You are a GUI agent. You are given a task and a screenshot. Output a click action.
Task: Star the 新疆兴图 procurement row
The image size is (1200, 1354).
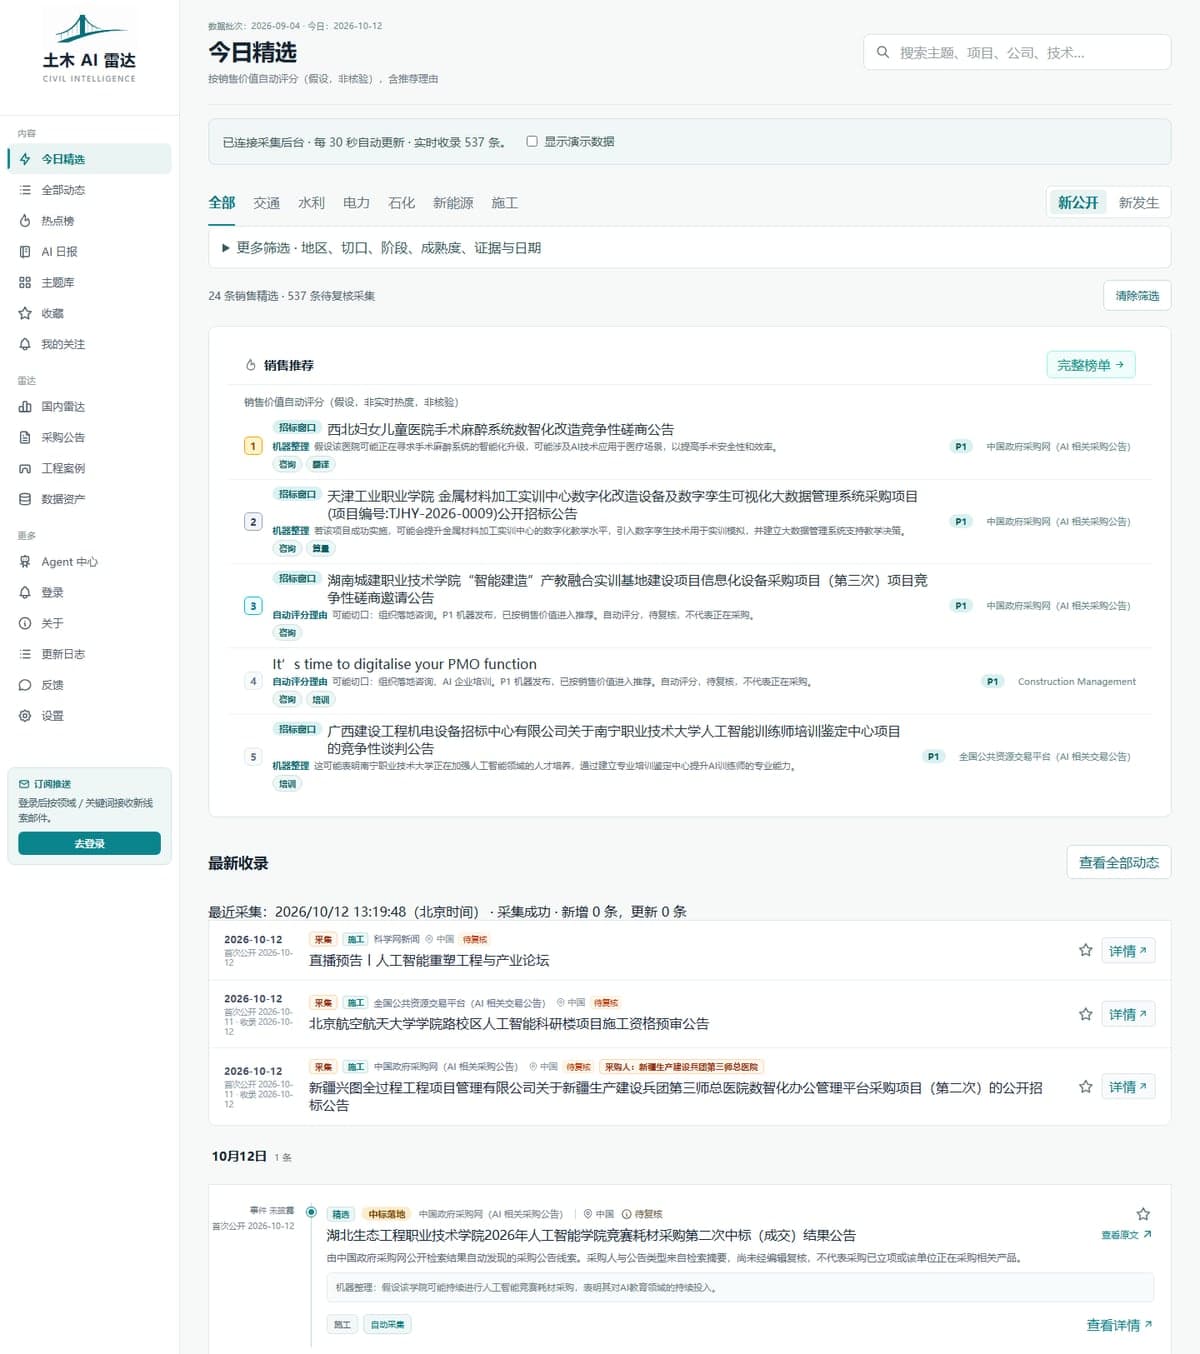coord(1085,1087)
